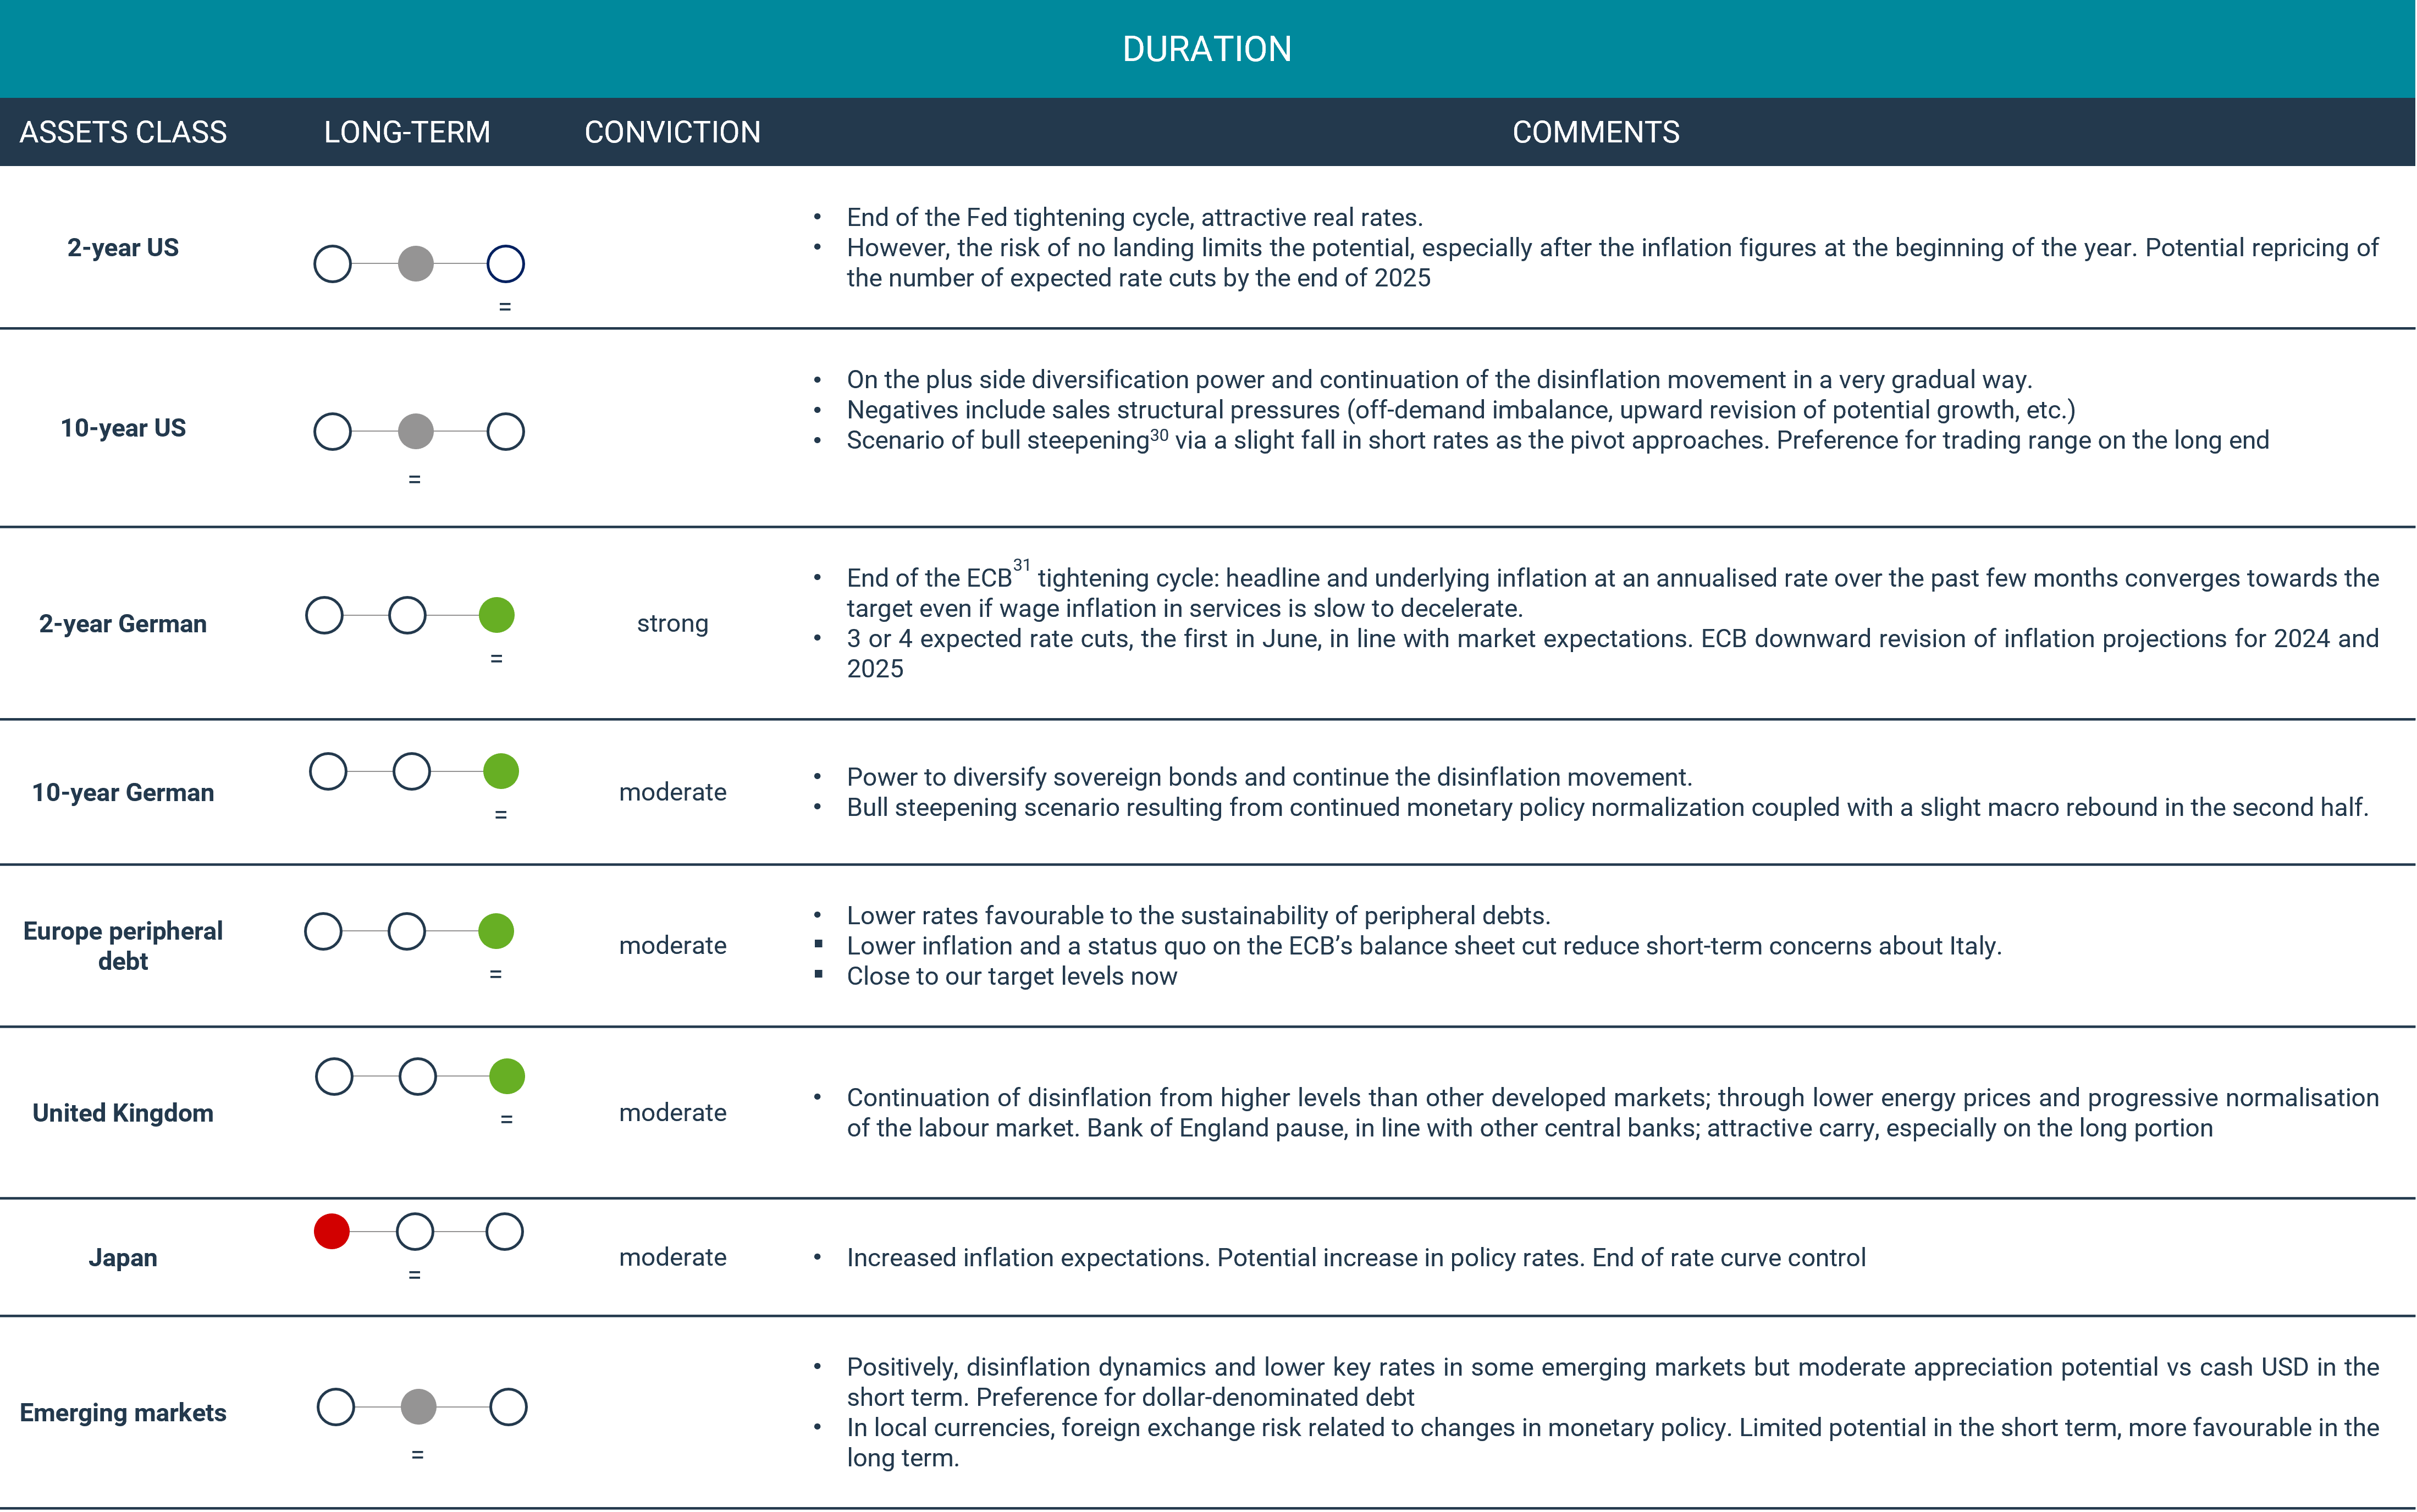2417x1512 pixels.
Task: Select the 10-year US row label
Action: (x=123, y=428)
